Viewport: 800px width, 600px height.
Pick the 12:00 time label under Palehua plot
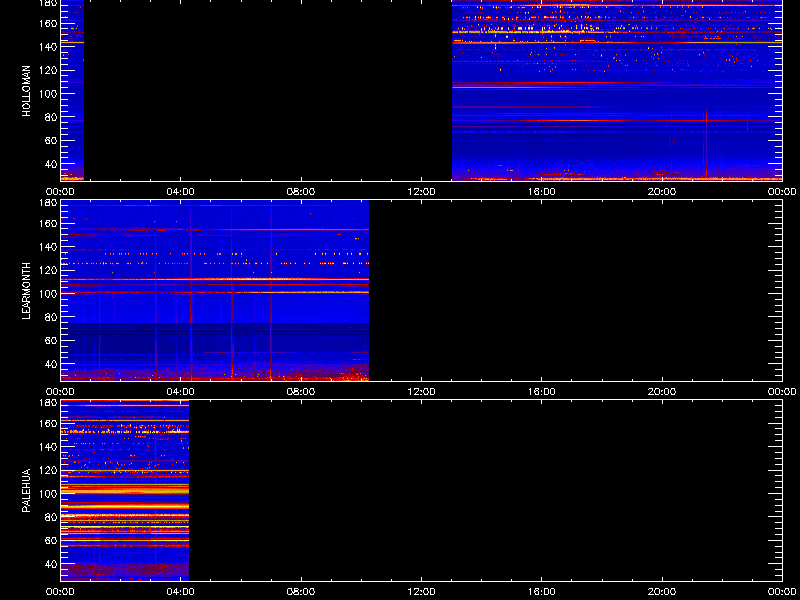point(421,592)
